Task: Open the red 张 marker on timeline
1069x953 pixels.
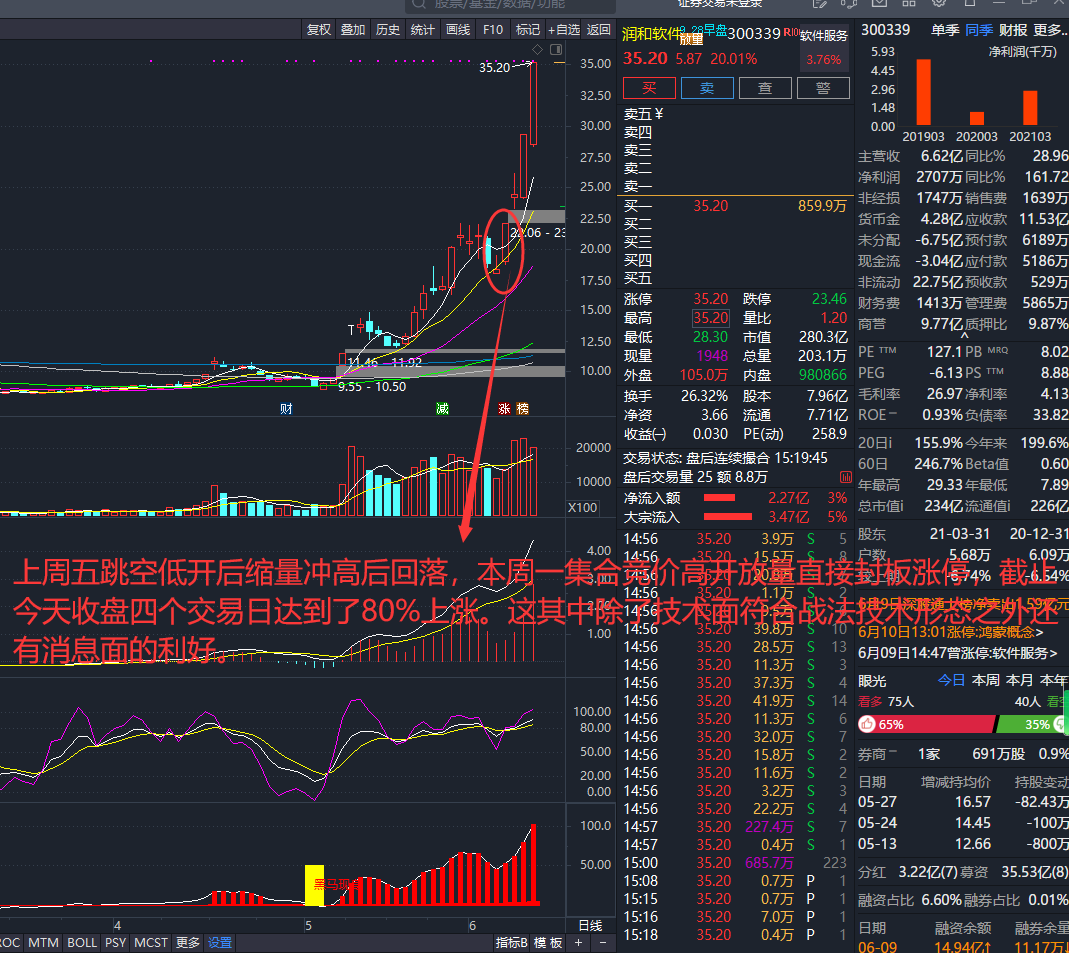Action: [505, 408]
